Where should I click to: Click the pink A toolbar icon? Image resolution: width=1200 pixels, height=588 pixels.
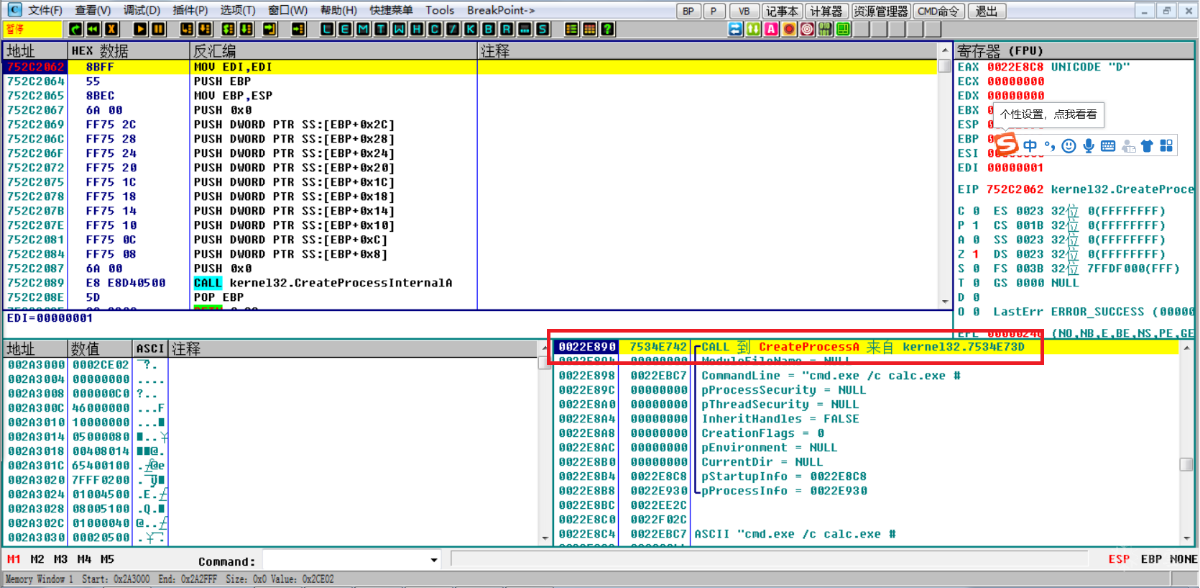point(771,29)
